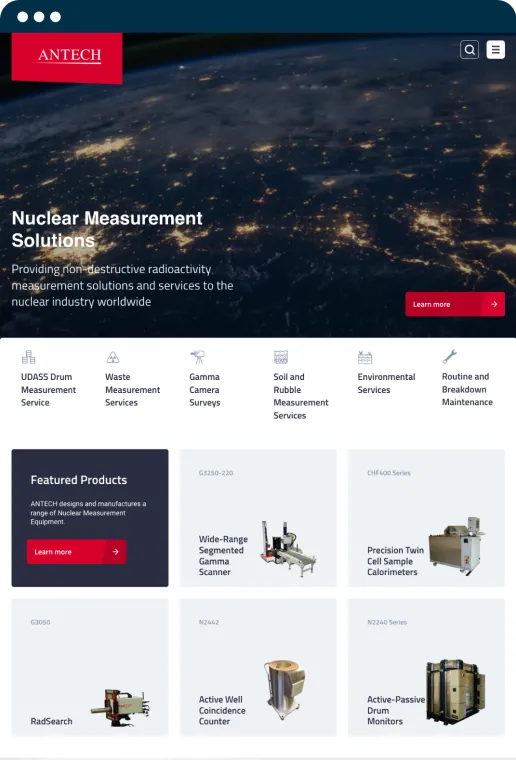Click the Soil and Rubble icon
This screenshot has height=760, width=516.
281,357
